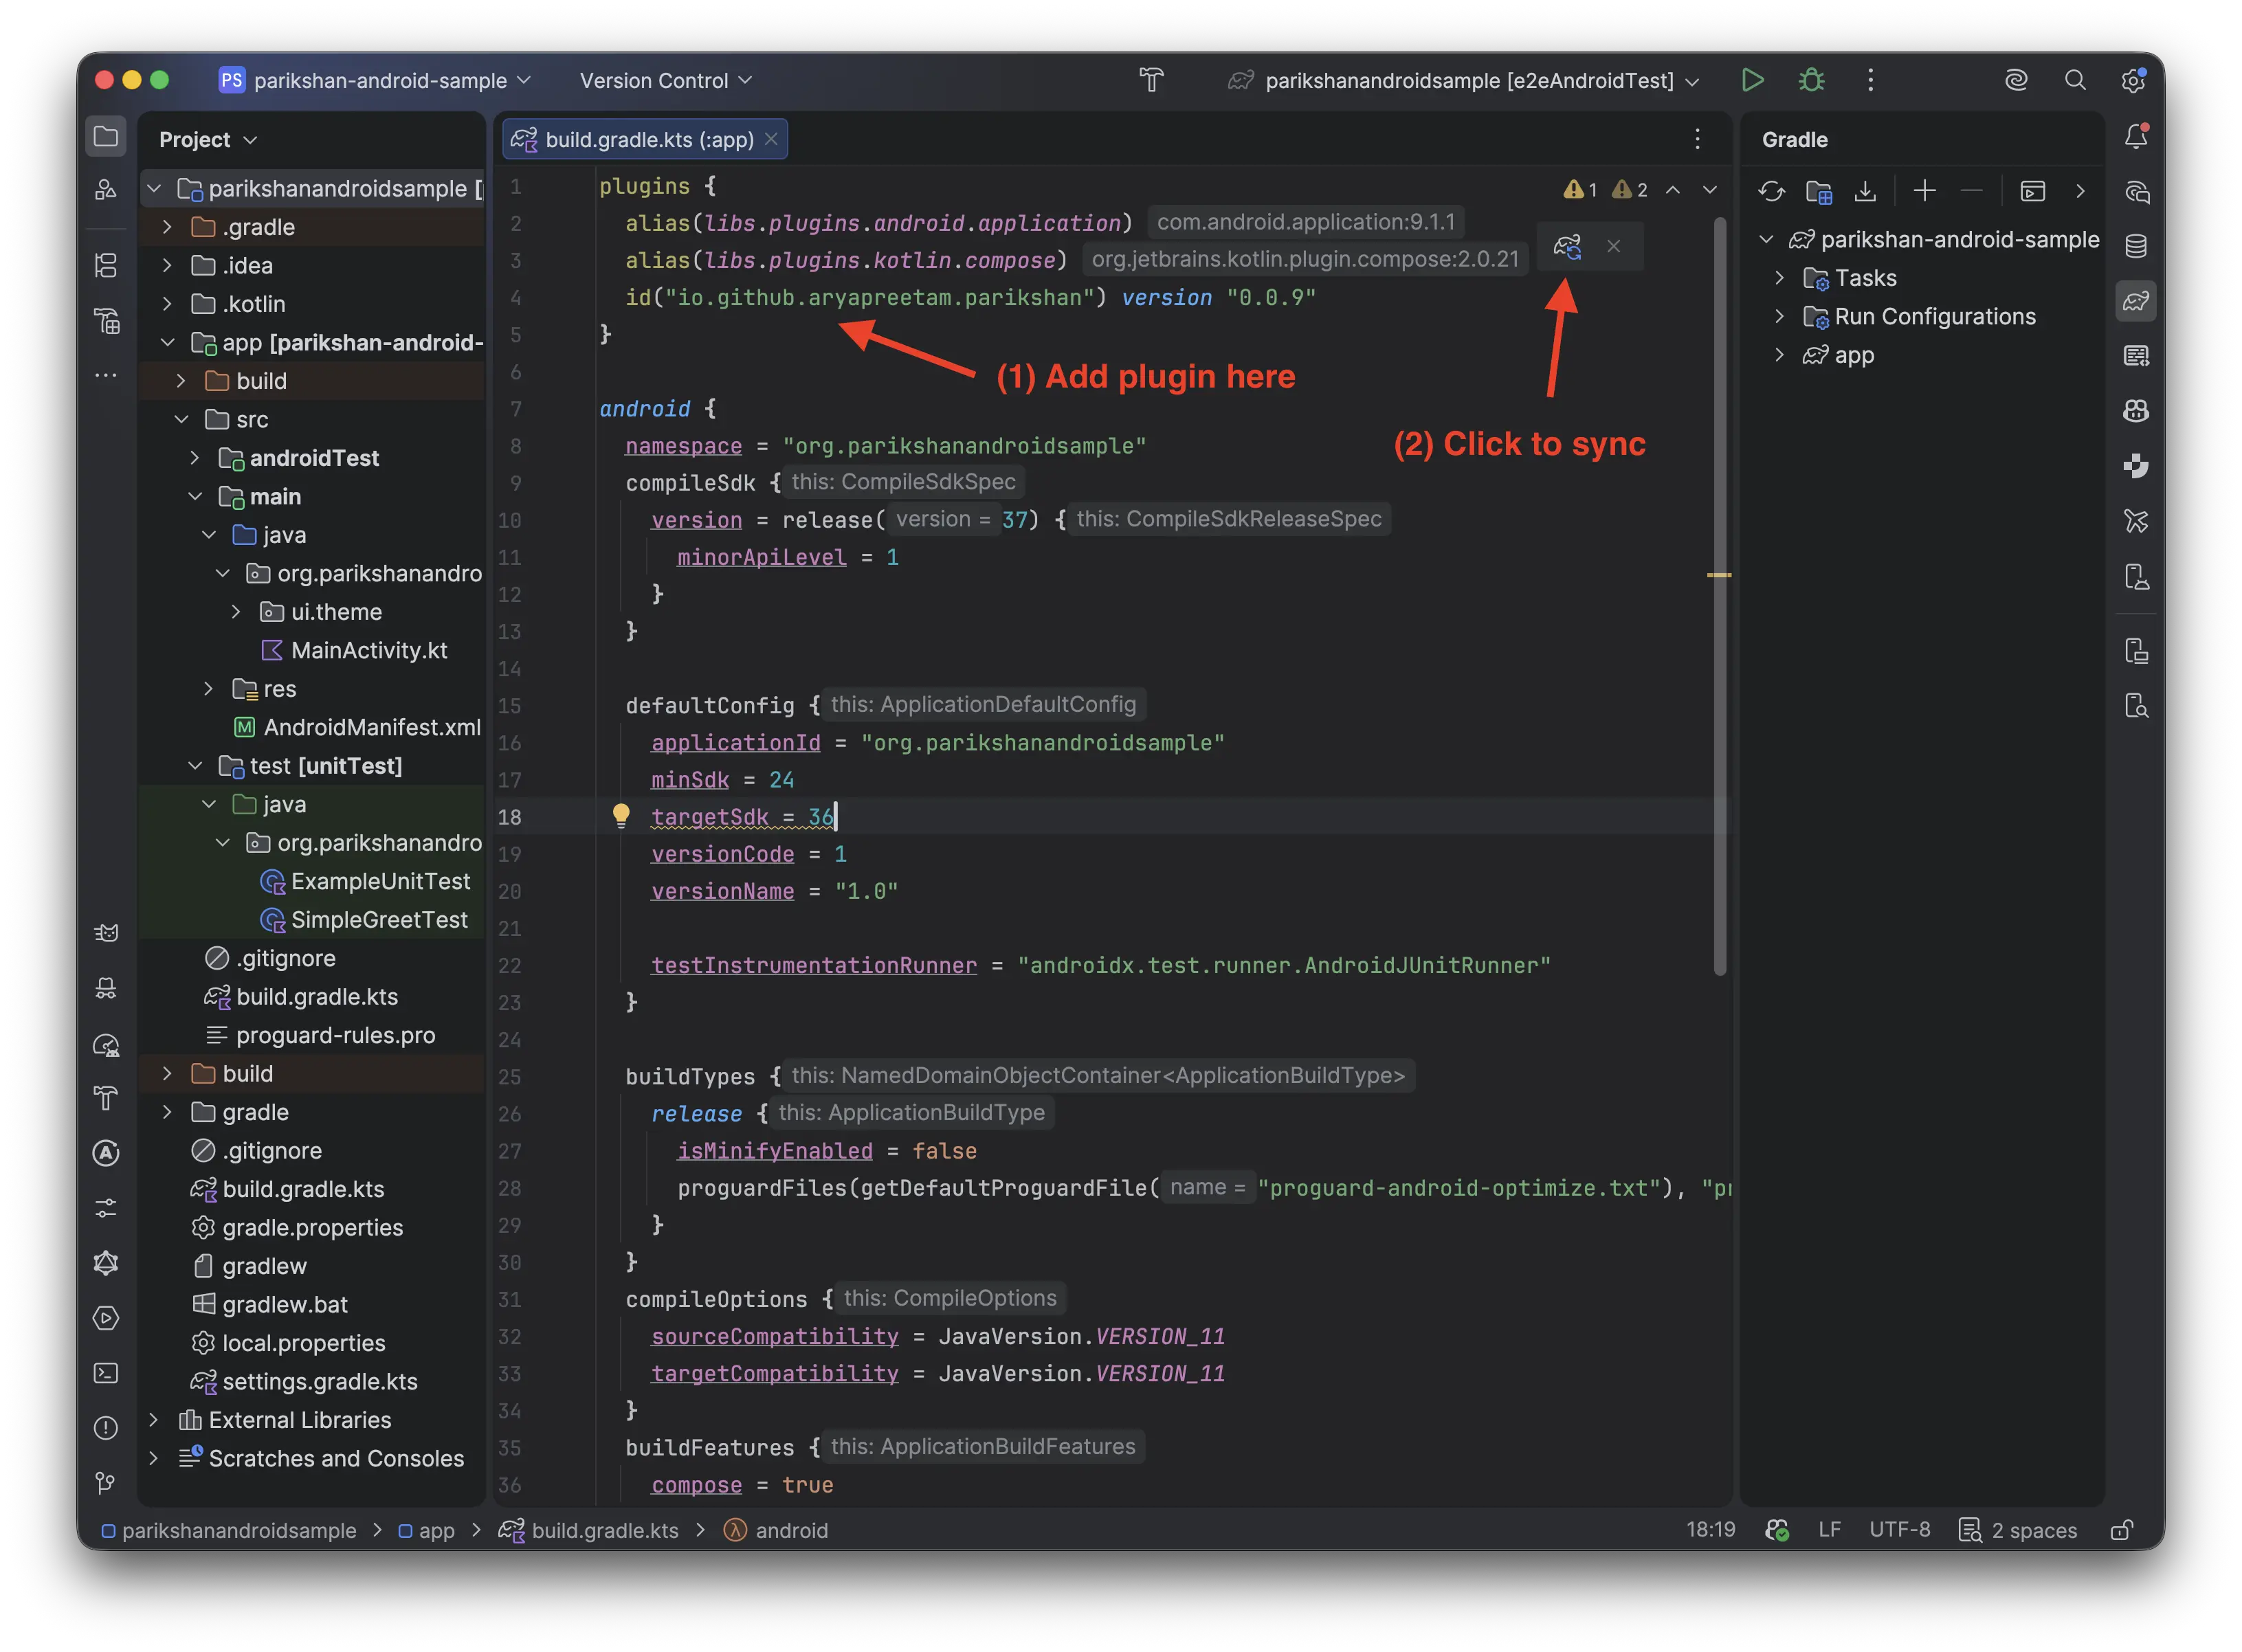Click the app breadcrumb in status bar
The width and height of the screenshot is (2242, 1652).
tap(426, 1530)
